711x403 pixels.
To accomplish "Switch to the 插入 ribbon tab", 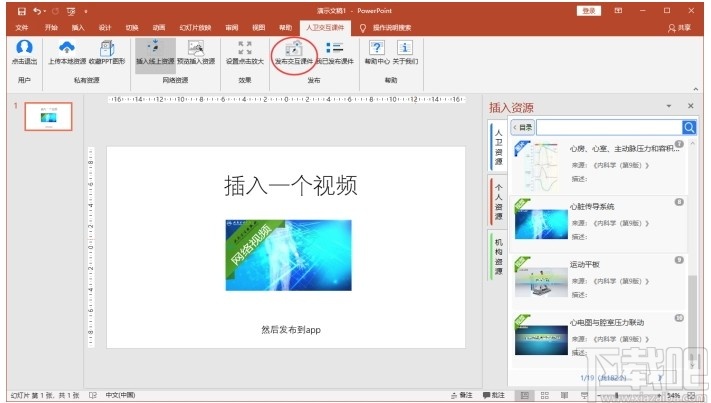I will (x=78, y=28).
